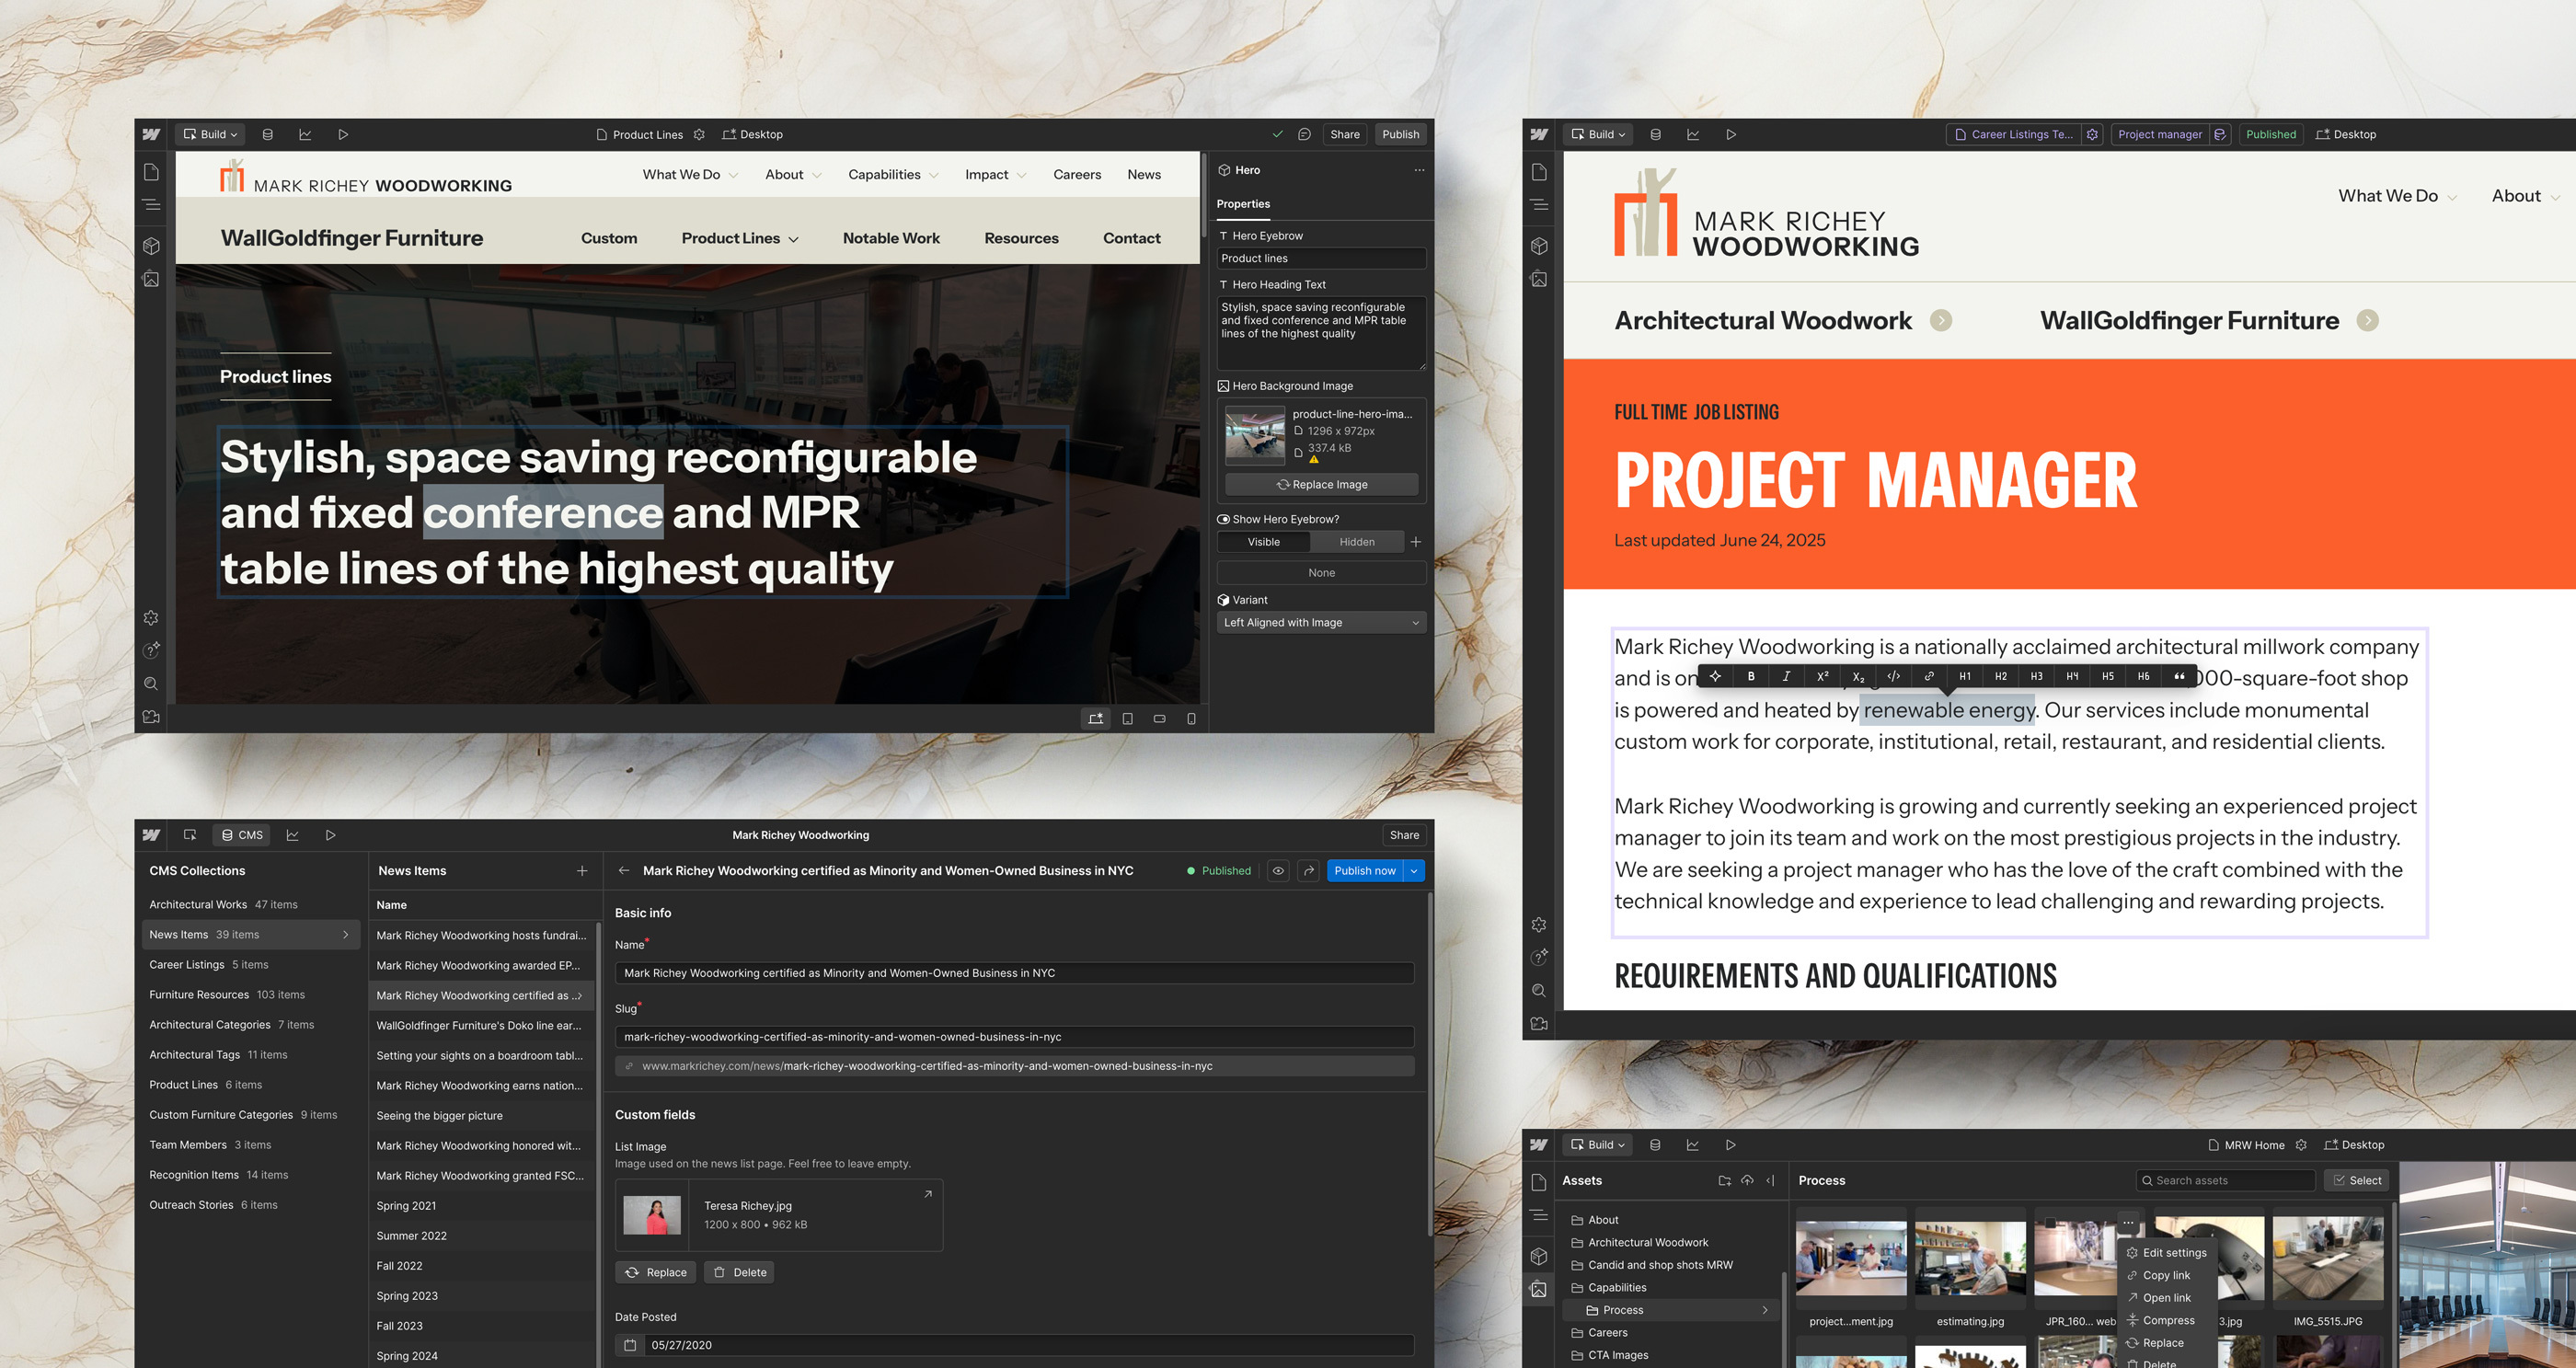Choose Compress from the asset context menu

(x=2166, y=1321)
